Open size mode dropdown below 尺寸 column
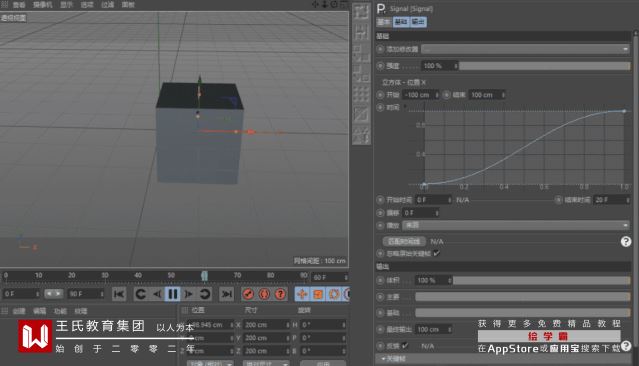The width and height of the screenshot is (639, 366). pos(266,363)
